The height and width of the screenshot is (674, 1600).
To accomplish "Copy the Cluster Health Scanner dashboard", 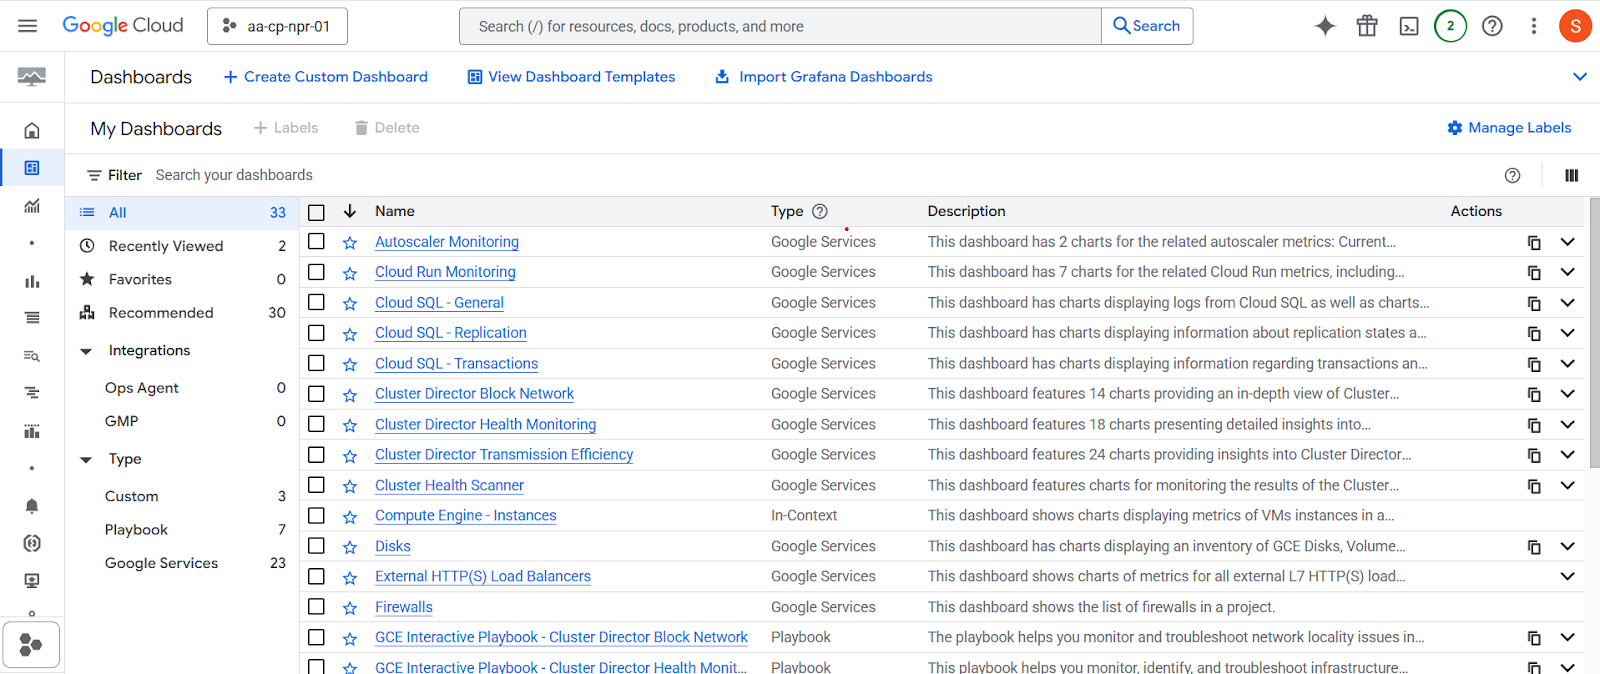I will tap(1534, 486).
